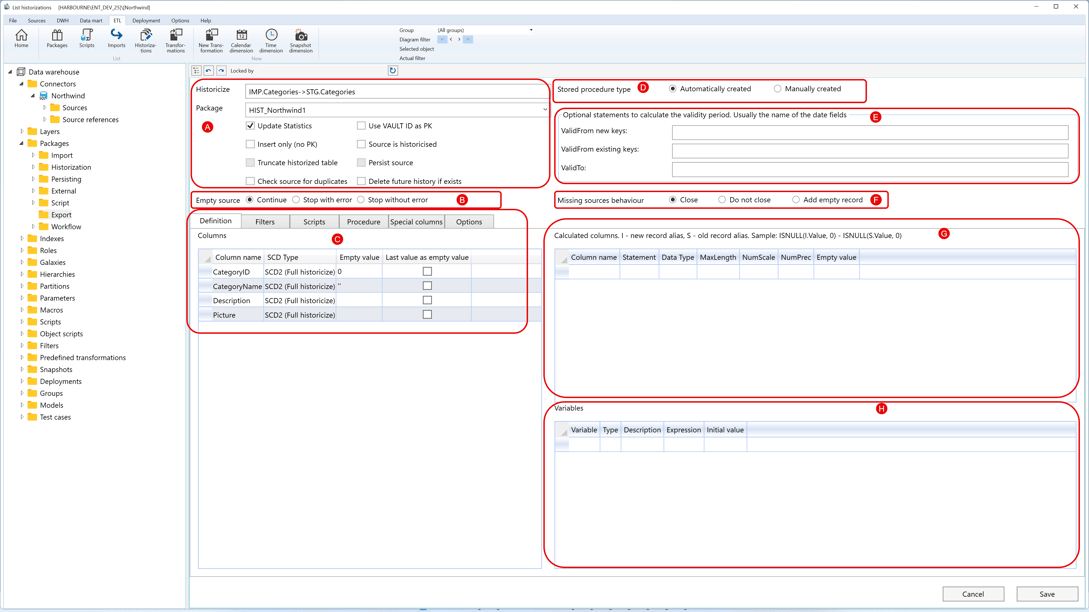Open the Packages list icon
This screenshot has width=1089, height=612.
(x=57, y=38)
